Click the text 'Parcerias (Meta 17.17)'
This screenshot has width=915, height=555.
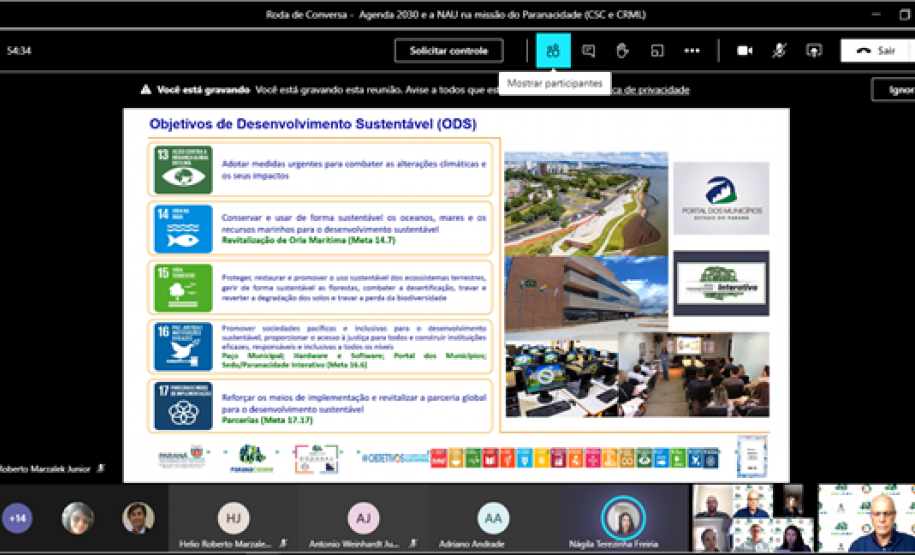[x=267, y=420]
